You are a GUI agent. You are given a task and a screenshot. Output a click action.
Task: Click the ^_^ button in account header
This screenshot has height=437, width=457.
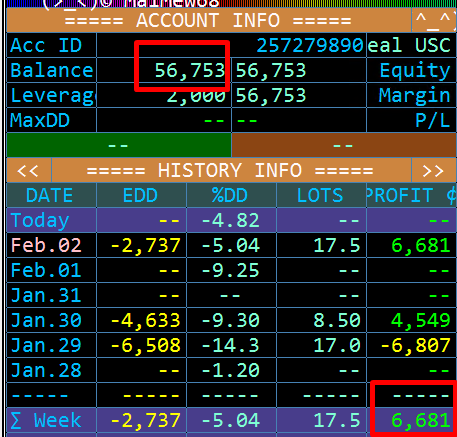[x=434, y=21]
